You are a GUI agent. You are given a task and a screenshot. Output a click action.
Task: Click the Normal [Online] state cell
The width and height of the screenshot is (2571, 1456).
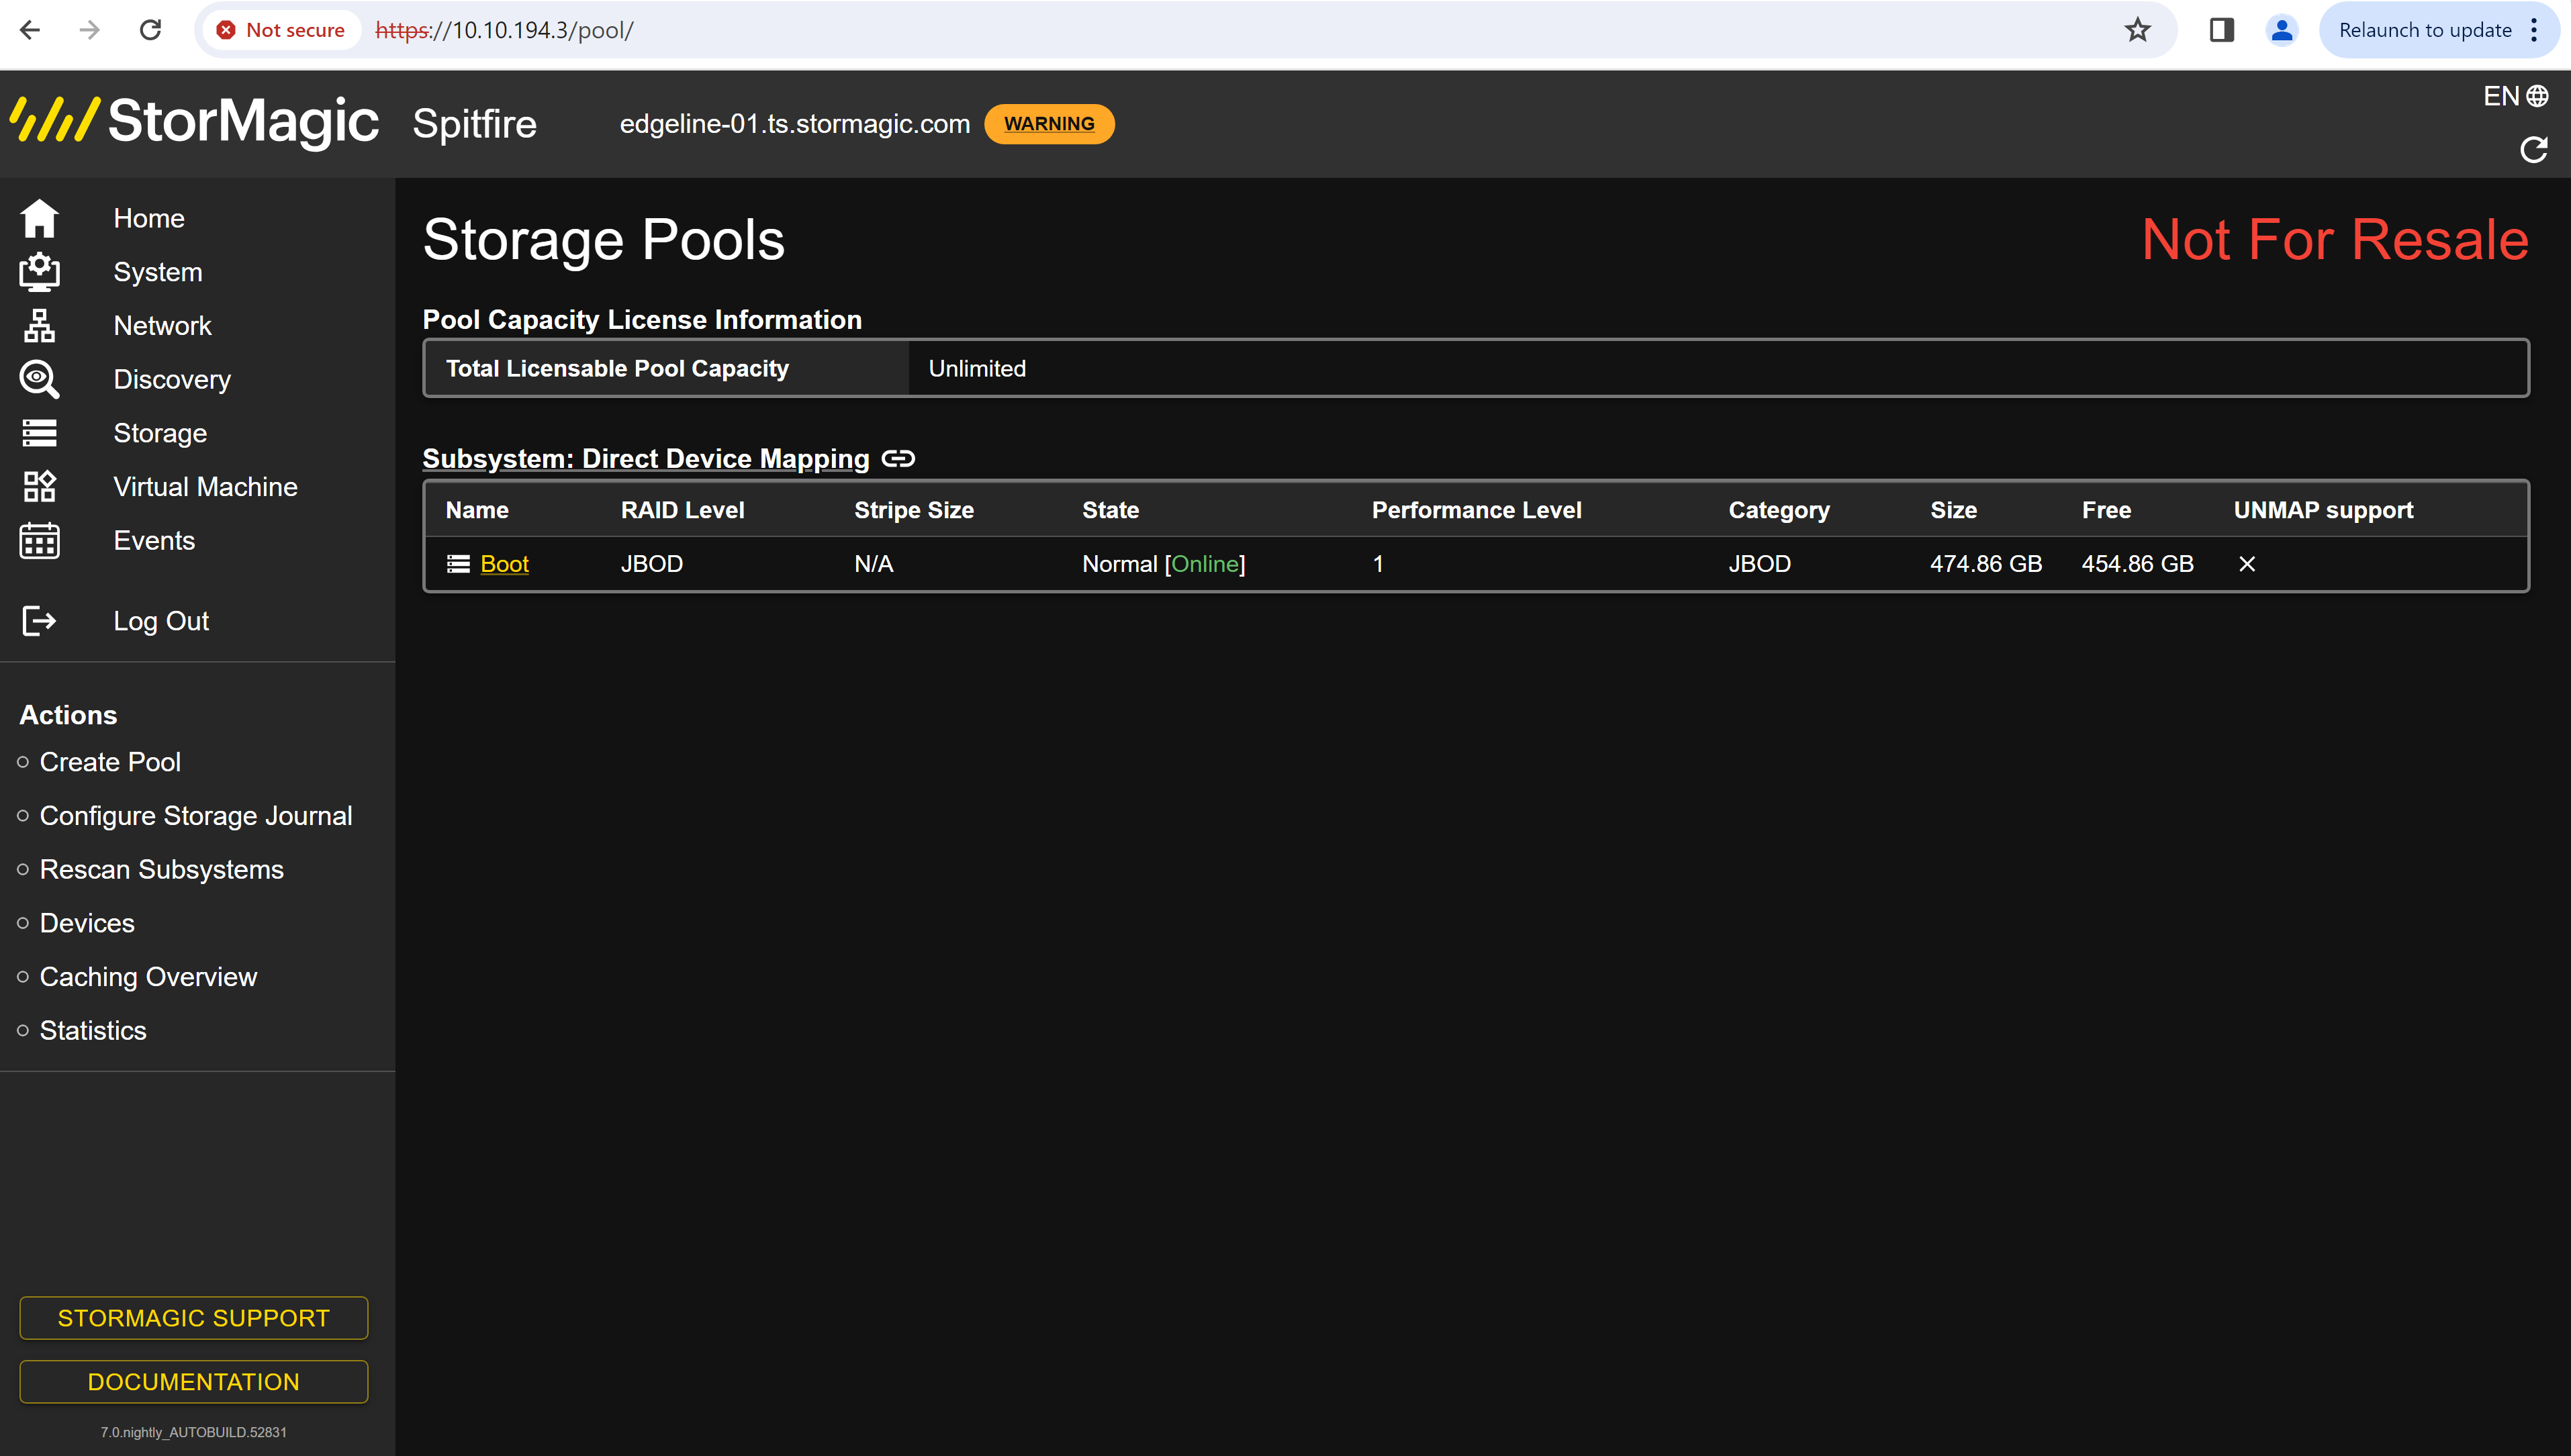point(1164,564)
